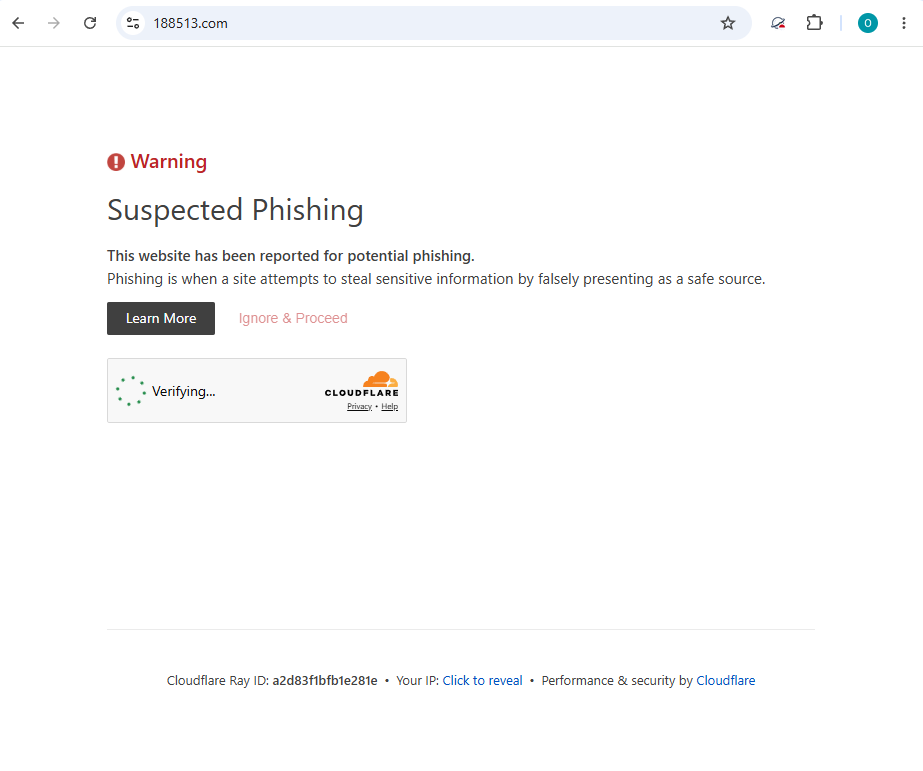Open the site information icon beside the URL

(133, 23)
